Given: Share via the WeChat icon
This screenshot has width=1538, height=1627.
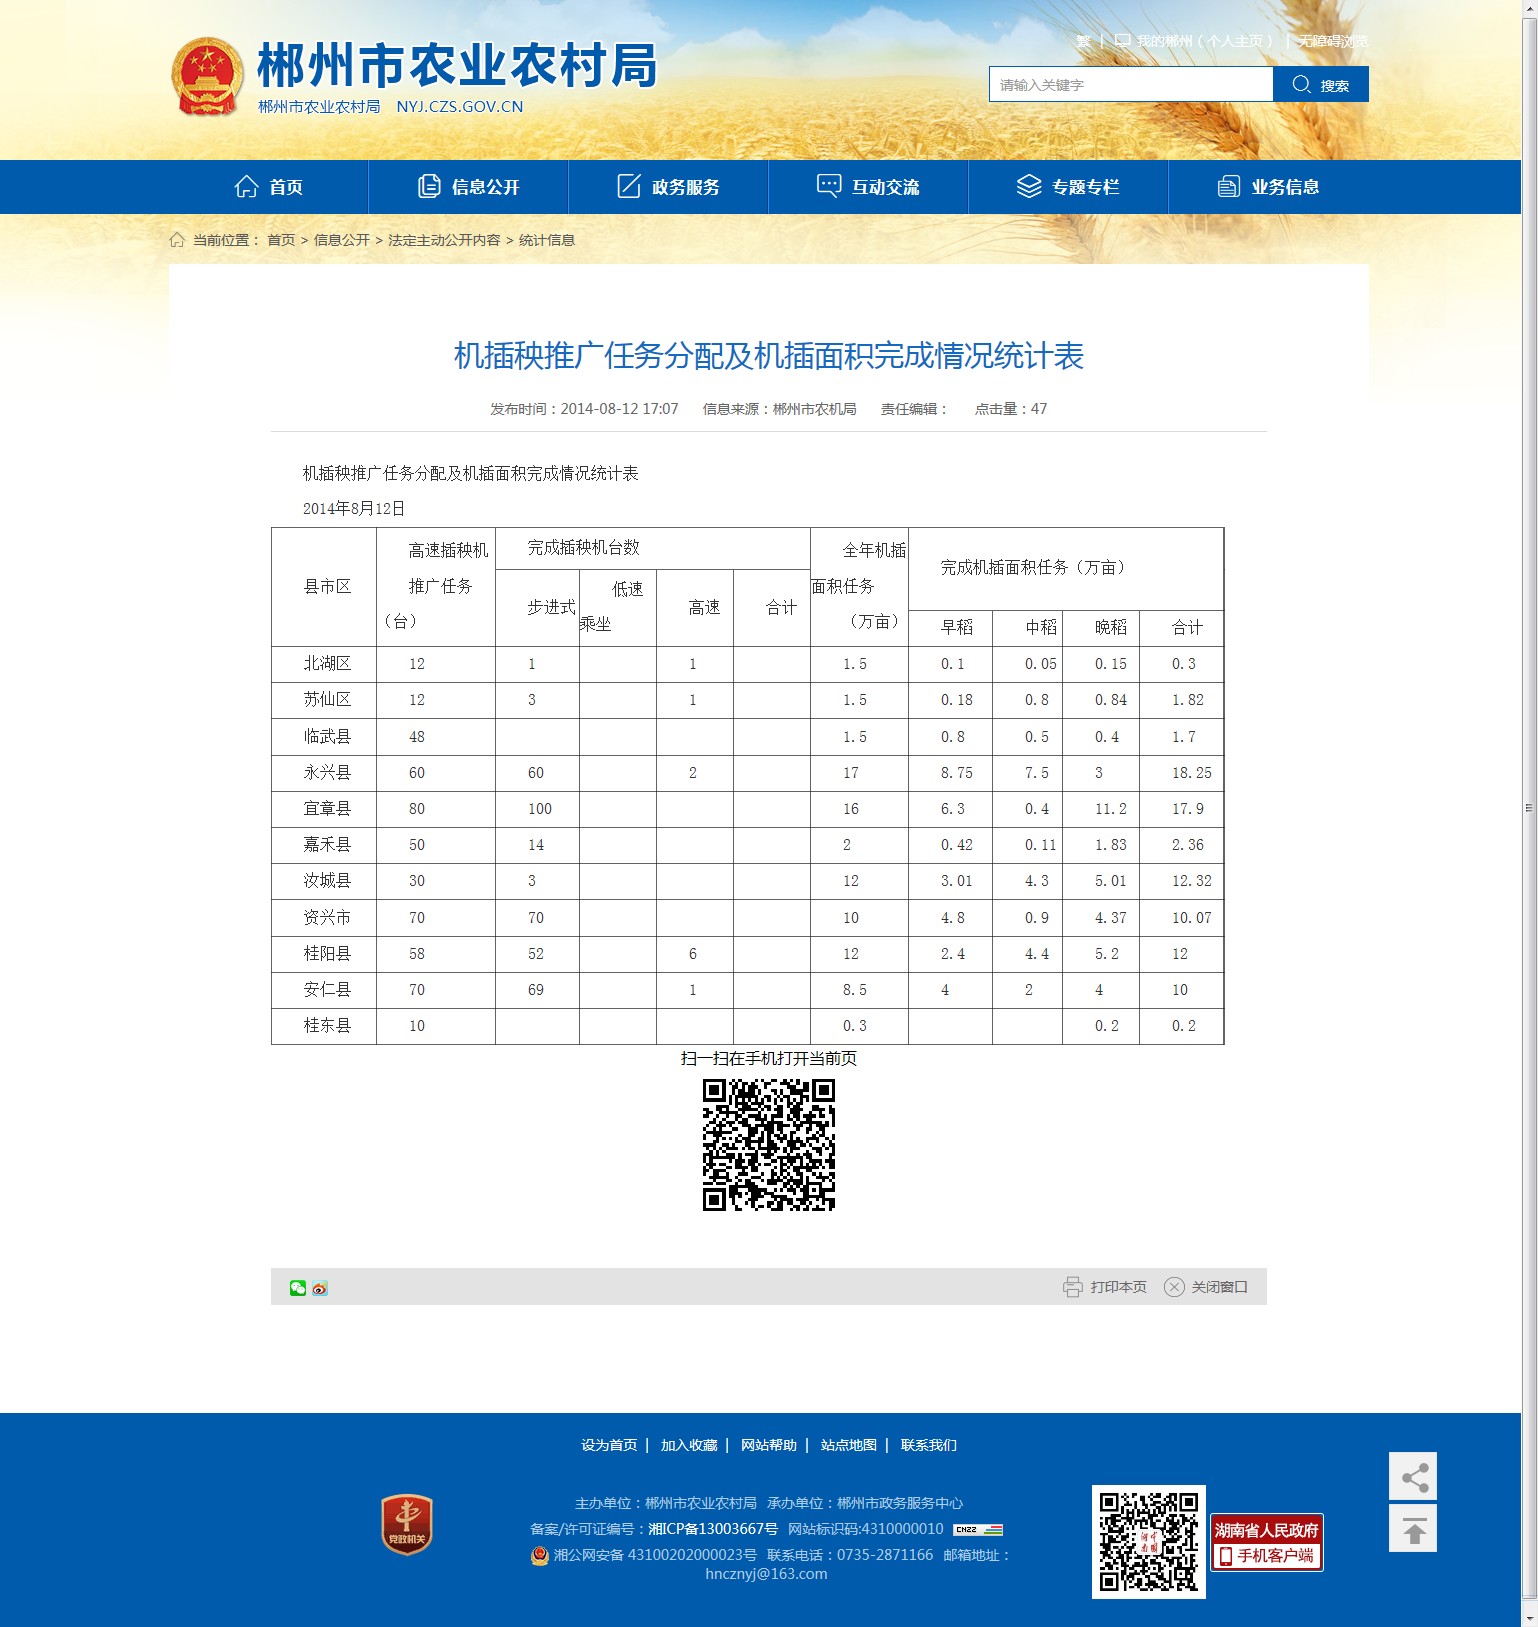Looking at the screenshot, I should [x=298, y=1288].
